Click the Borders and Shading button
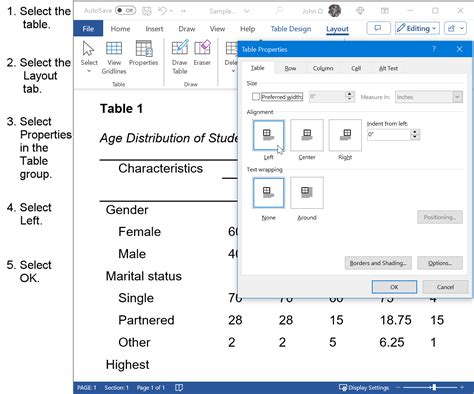 point(378,263)
